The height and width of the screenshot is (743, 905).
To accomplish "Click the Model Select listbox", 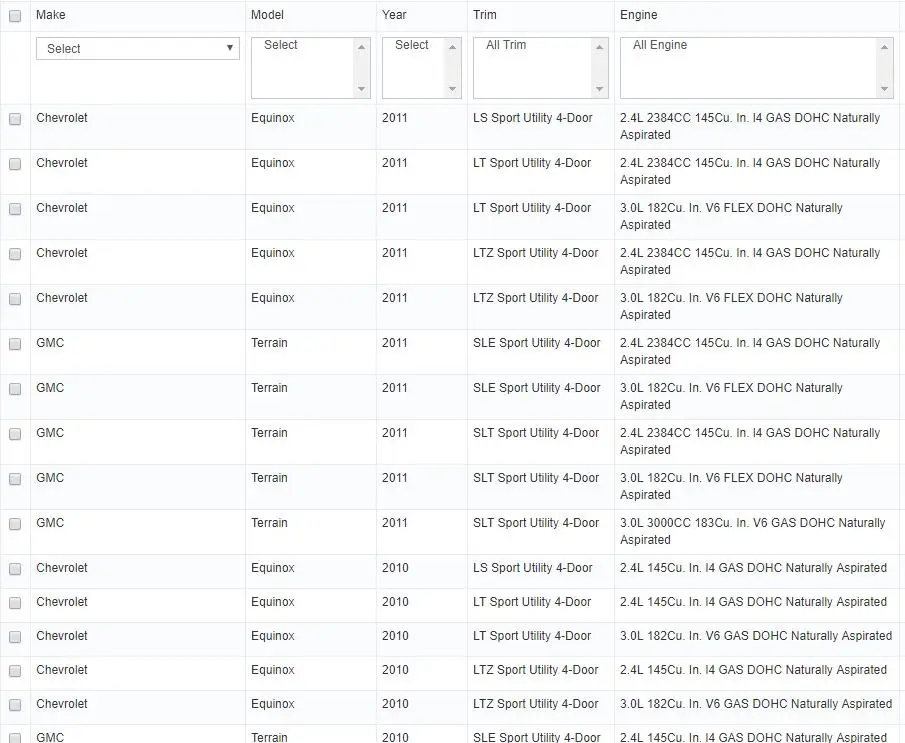I will [311, 68].
